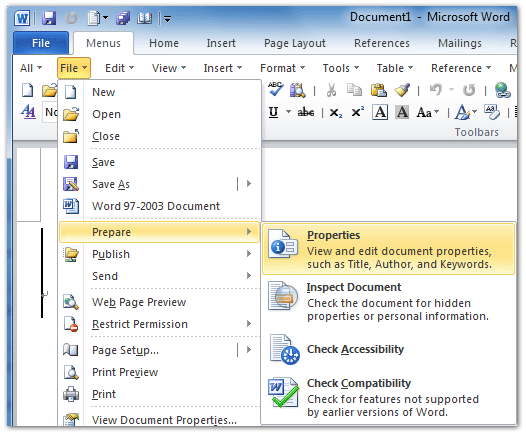The width and height of the screenshot is (526, 434).
Task: Choose Open from the File menu
Action: [x=160, y=114]
